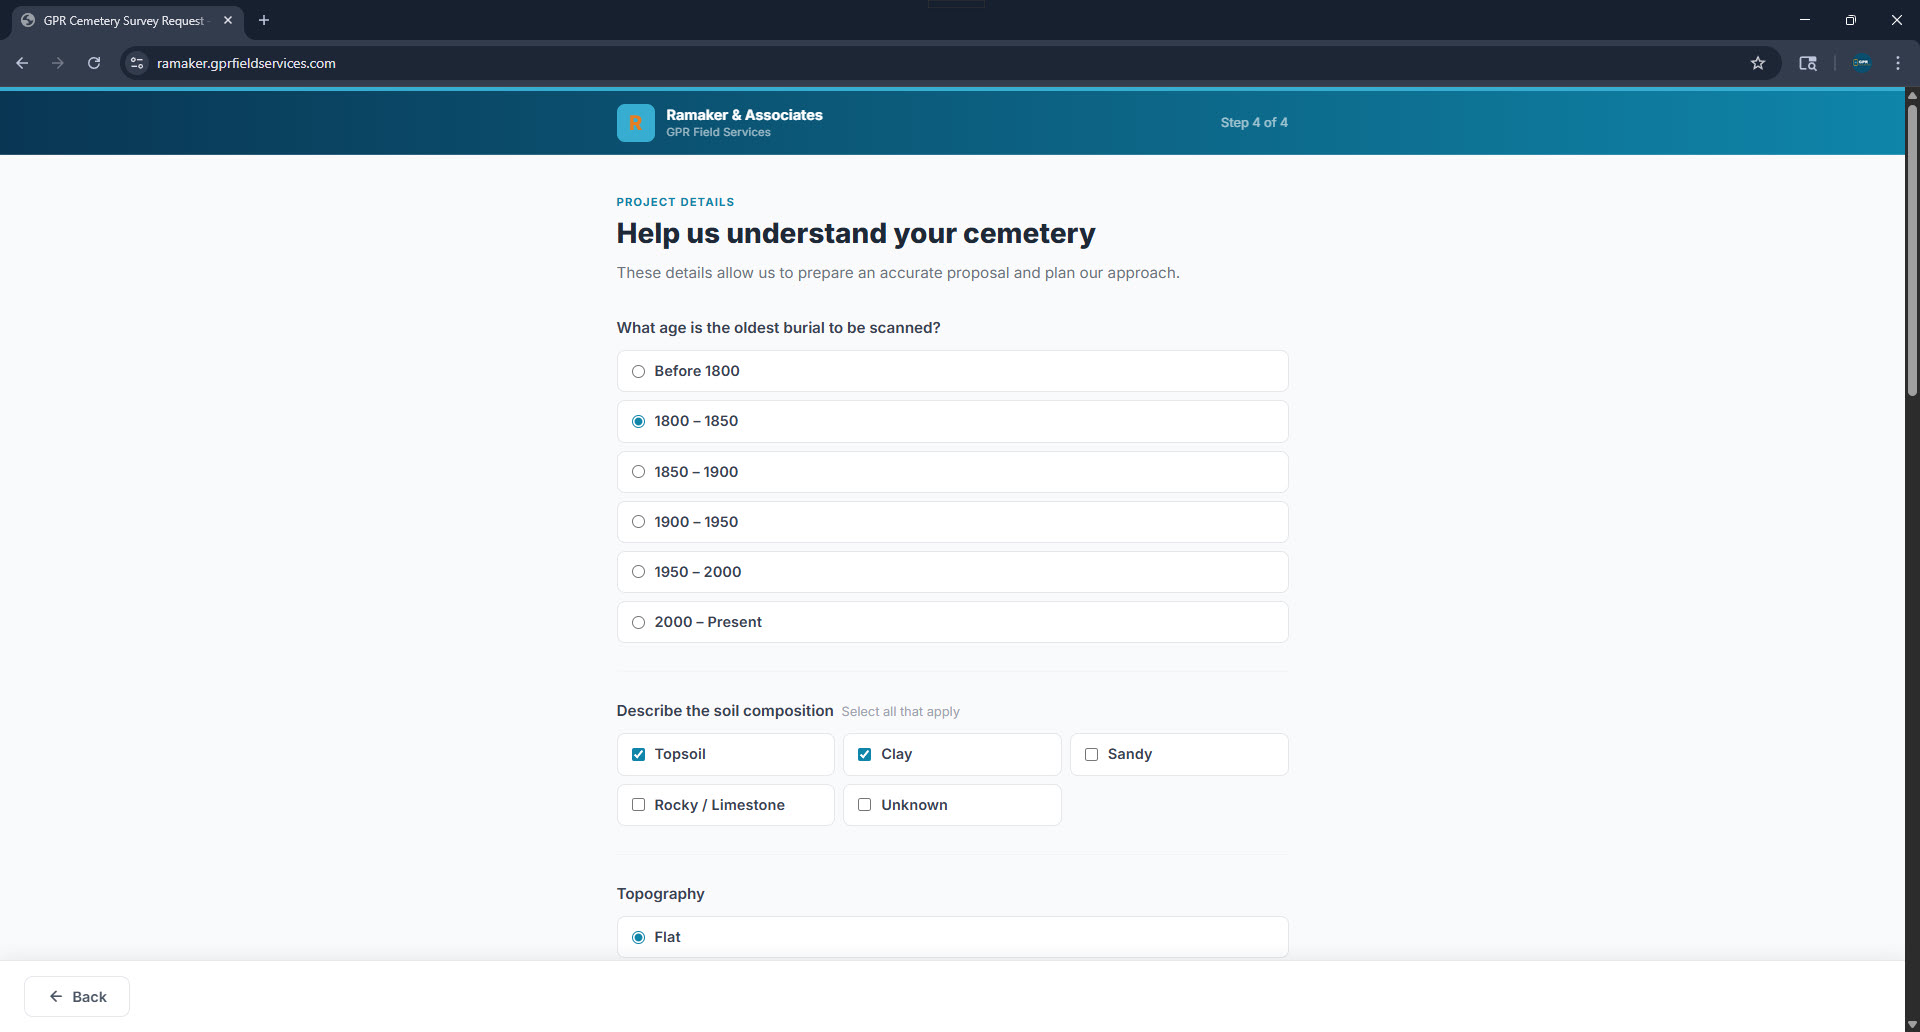Open the tab search icon in toolbar
Viewport: 1920px width, 1032px height.
(x=1807, y=63)
